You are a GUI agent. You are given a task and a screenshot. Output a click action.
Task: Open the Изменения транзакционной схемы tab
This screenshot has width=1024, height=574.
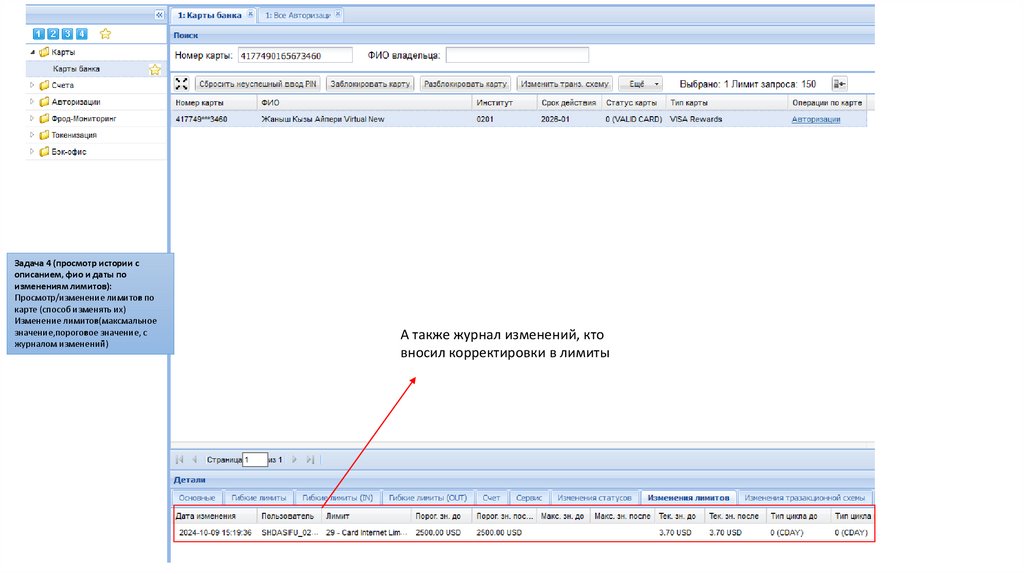pyautogui.click(x=805, y=498)
